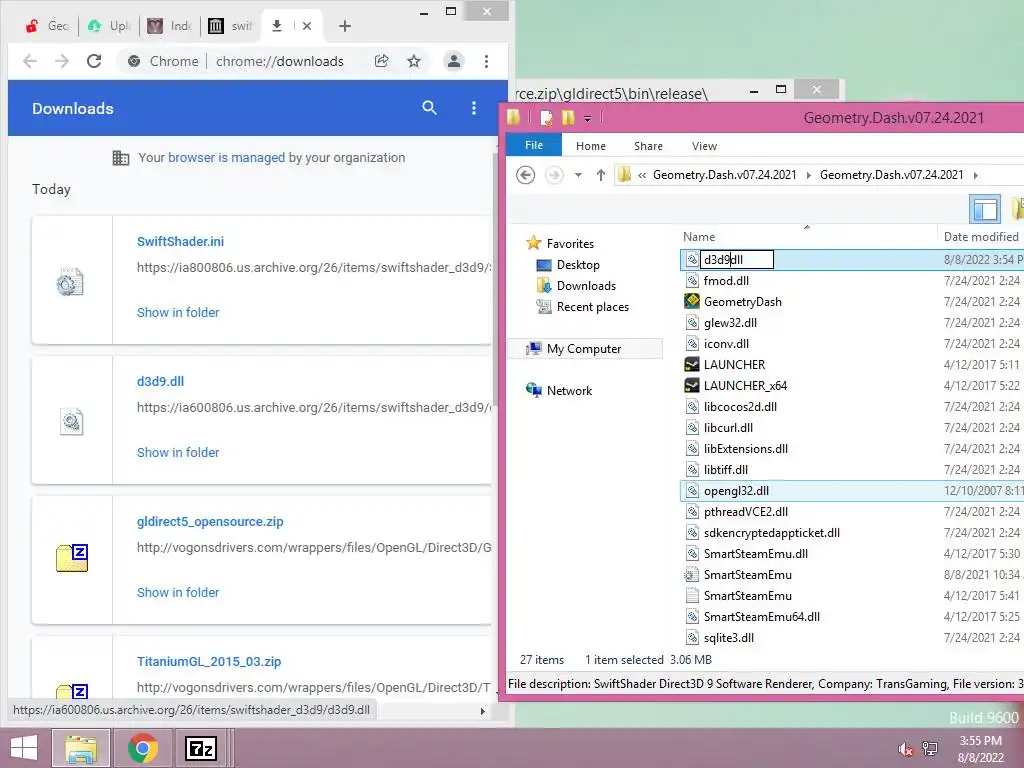This screenshot has height=768, width=1024.
Task: Click Chrome forward arrow button
Action: pos(62,61)
